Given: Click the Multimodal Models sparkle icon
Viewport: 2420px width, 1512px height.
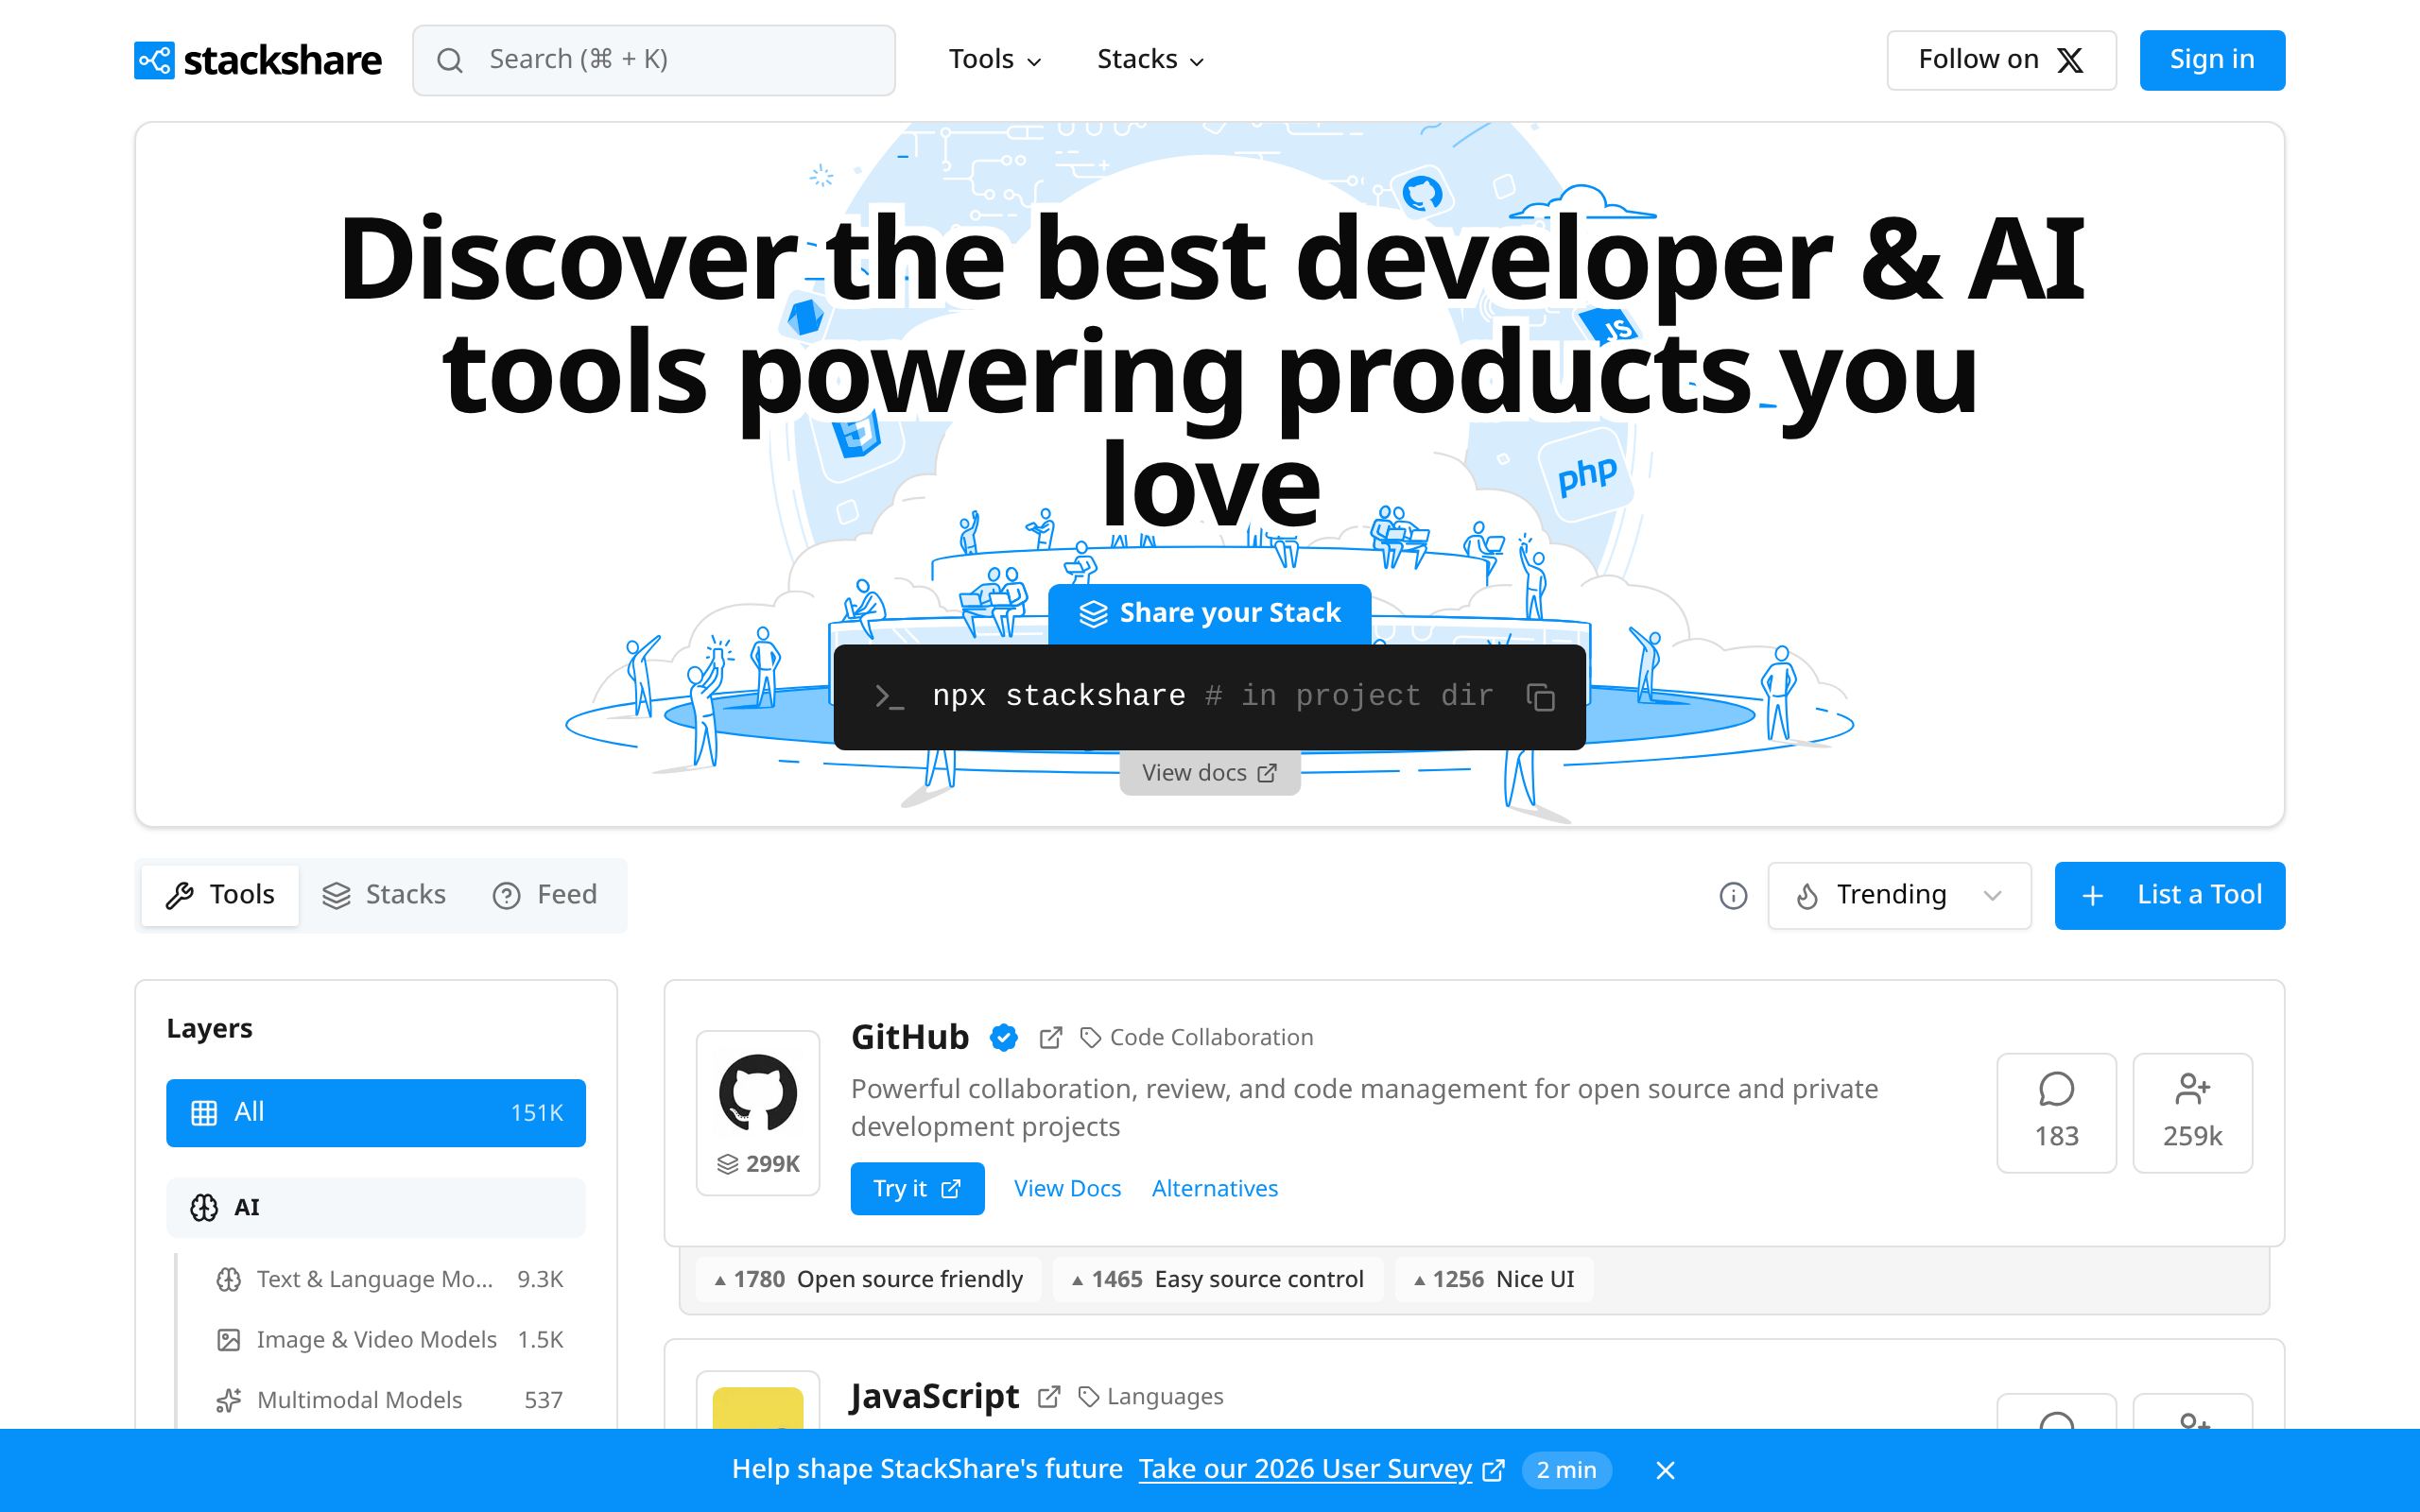Looking at the screenshot, I should pos(228,1400).
